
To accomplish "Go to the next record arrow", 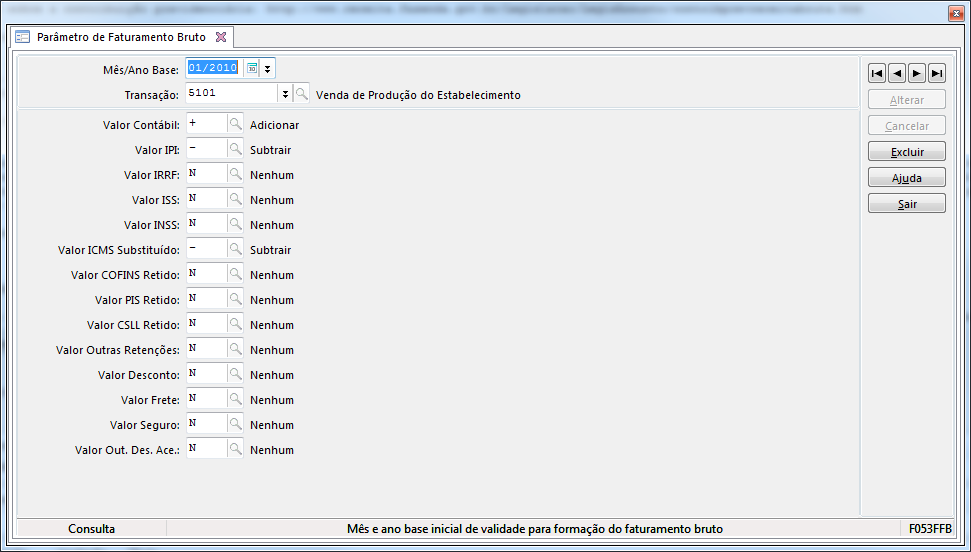I will coord(917,73).
